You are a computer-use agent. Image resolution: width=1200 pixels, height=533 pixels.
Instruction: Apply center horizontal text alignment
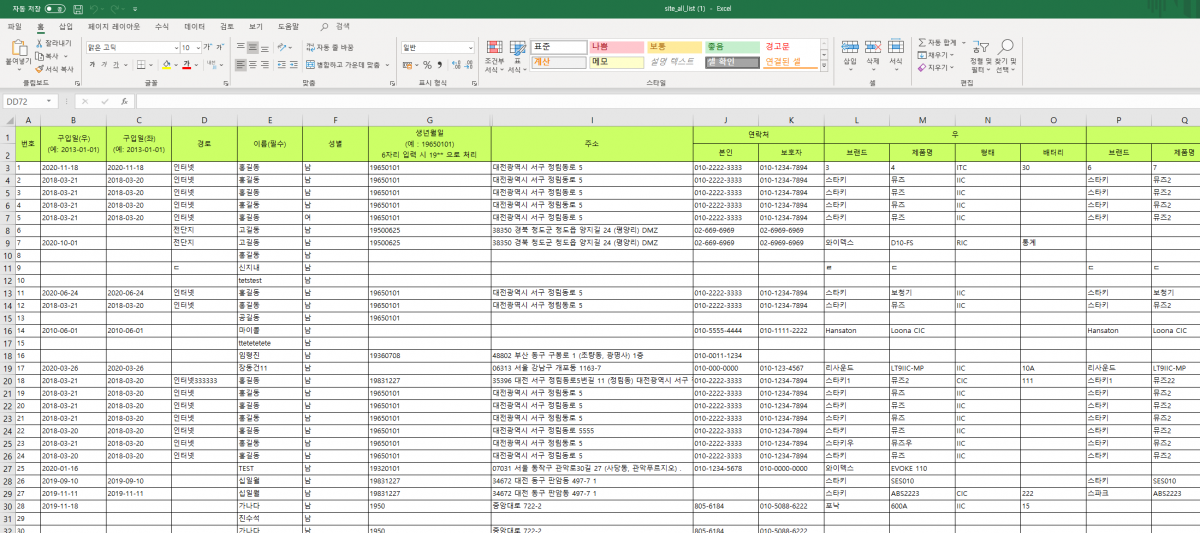[x=254, y=64]
